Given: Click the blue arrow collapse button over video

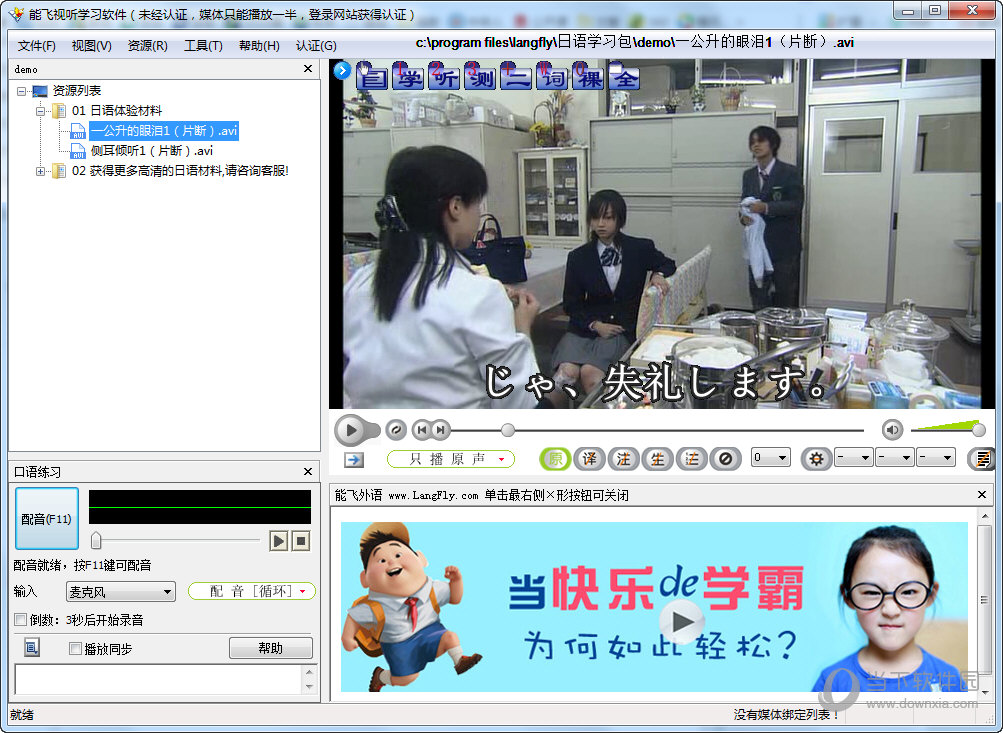Looking at the screenshot, I should pyautogui.click(x=342, y=70).
